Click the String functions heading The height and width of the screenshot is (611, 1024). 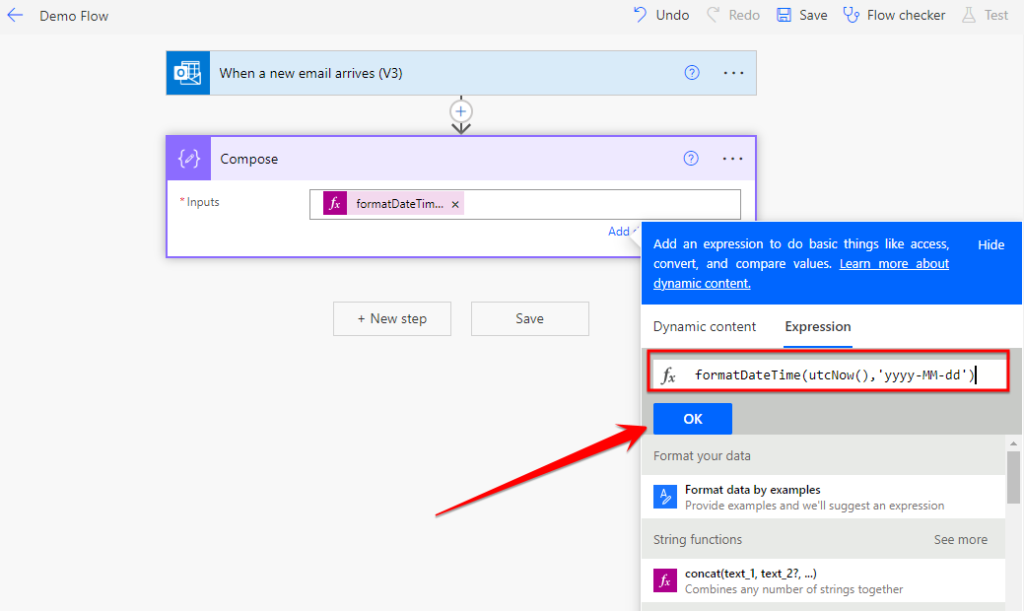click(697, 540)
